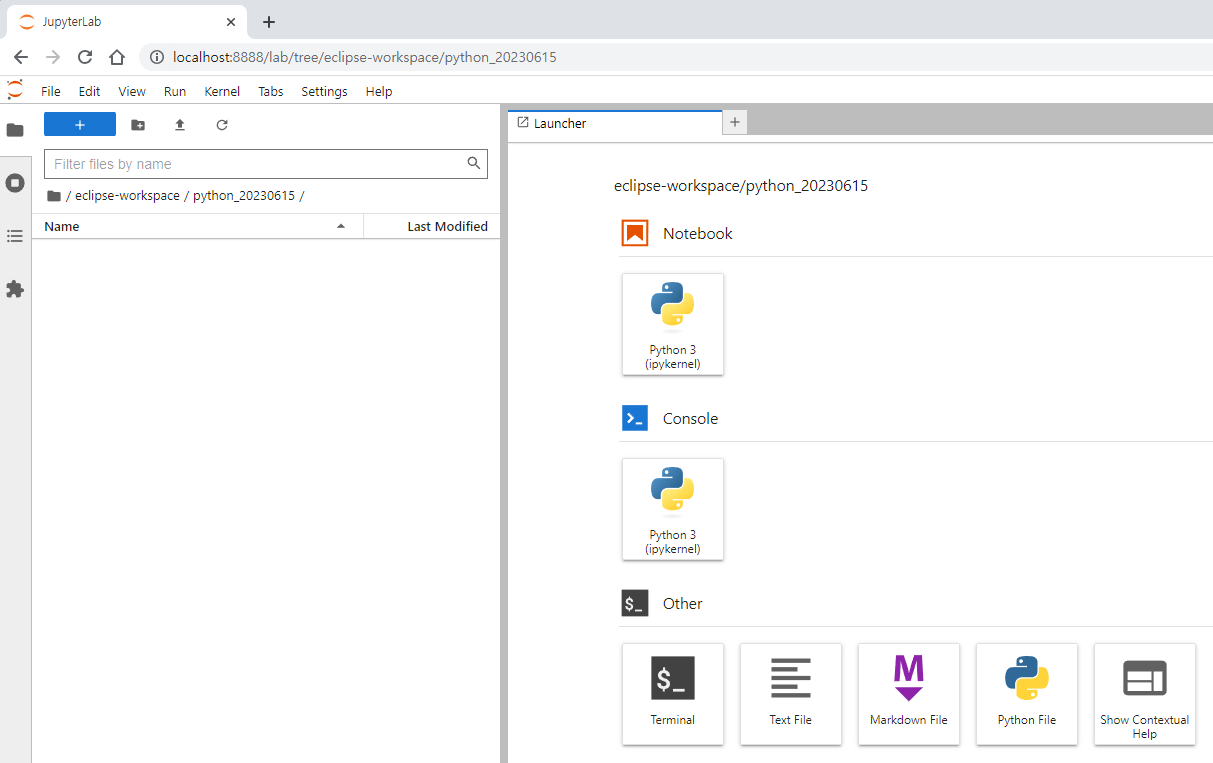Image resolution: width=1213 pixels, height=763 pixels.
Task: Open the Kernel menu
Action: pos(222,91)
